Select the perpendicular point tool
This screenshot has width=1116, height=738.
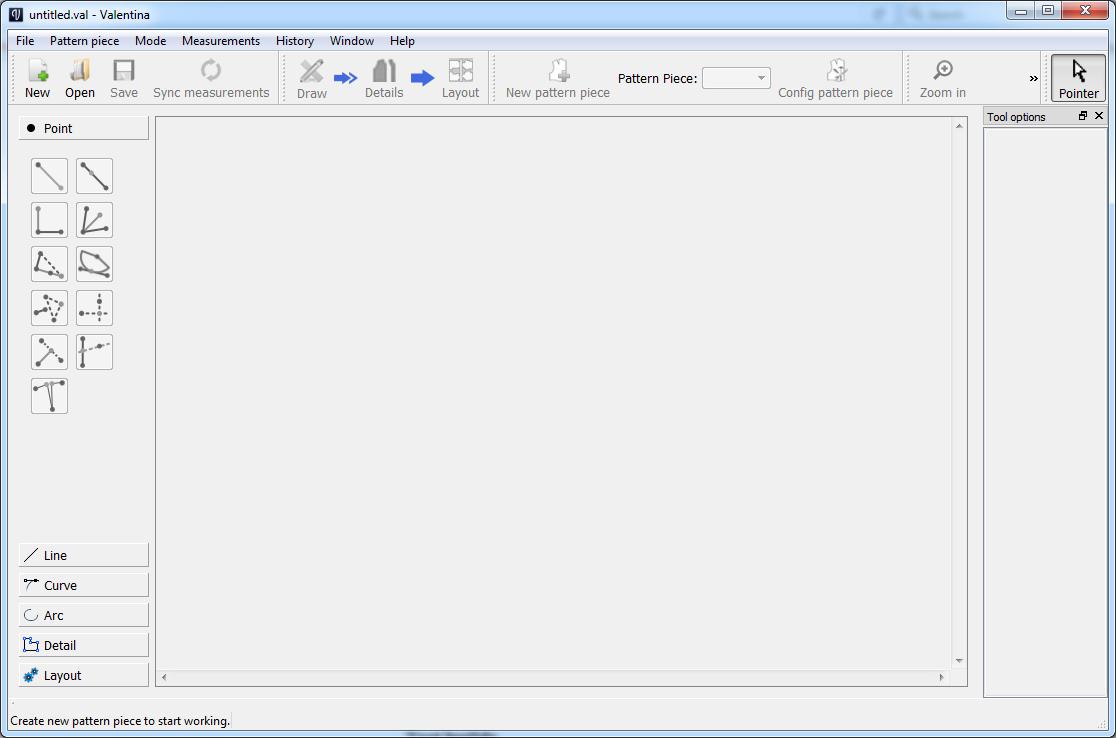49,220
